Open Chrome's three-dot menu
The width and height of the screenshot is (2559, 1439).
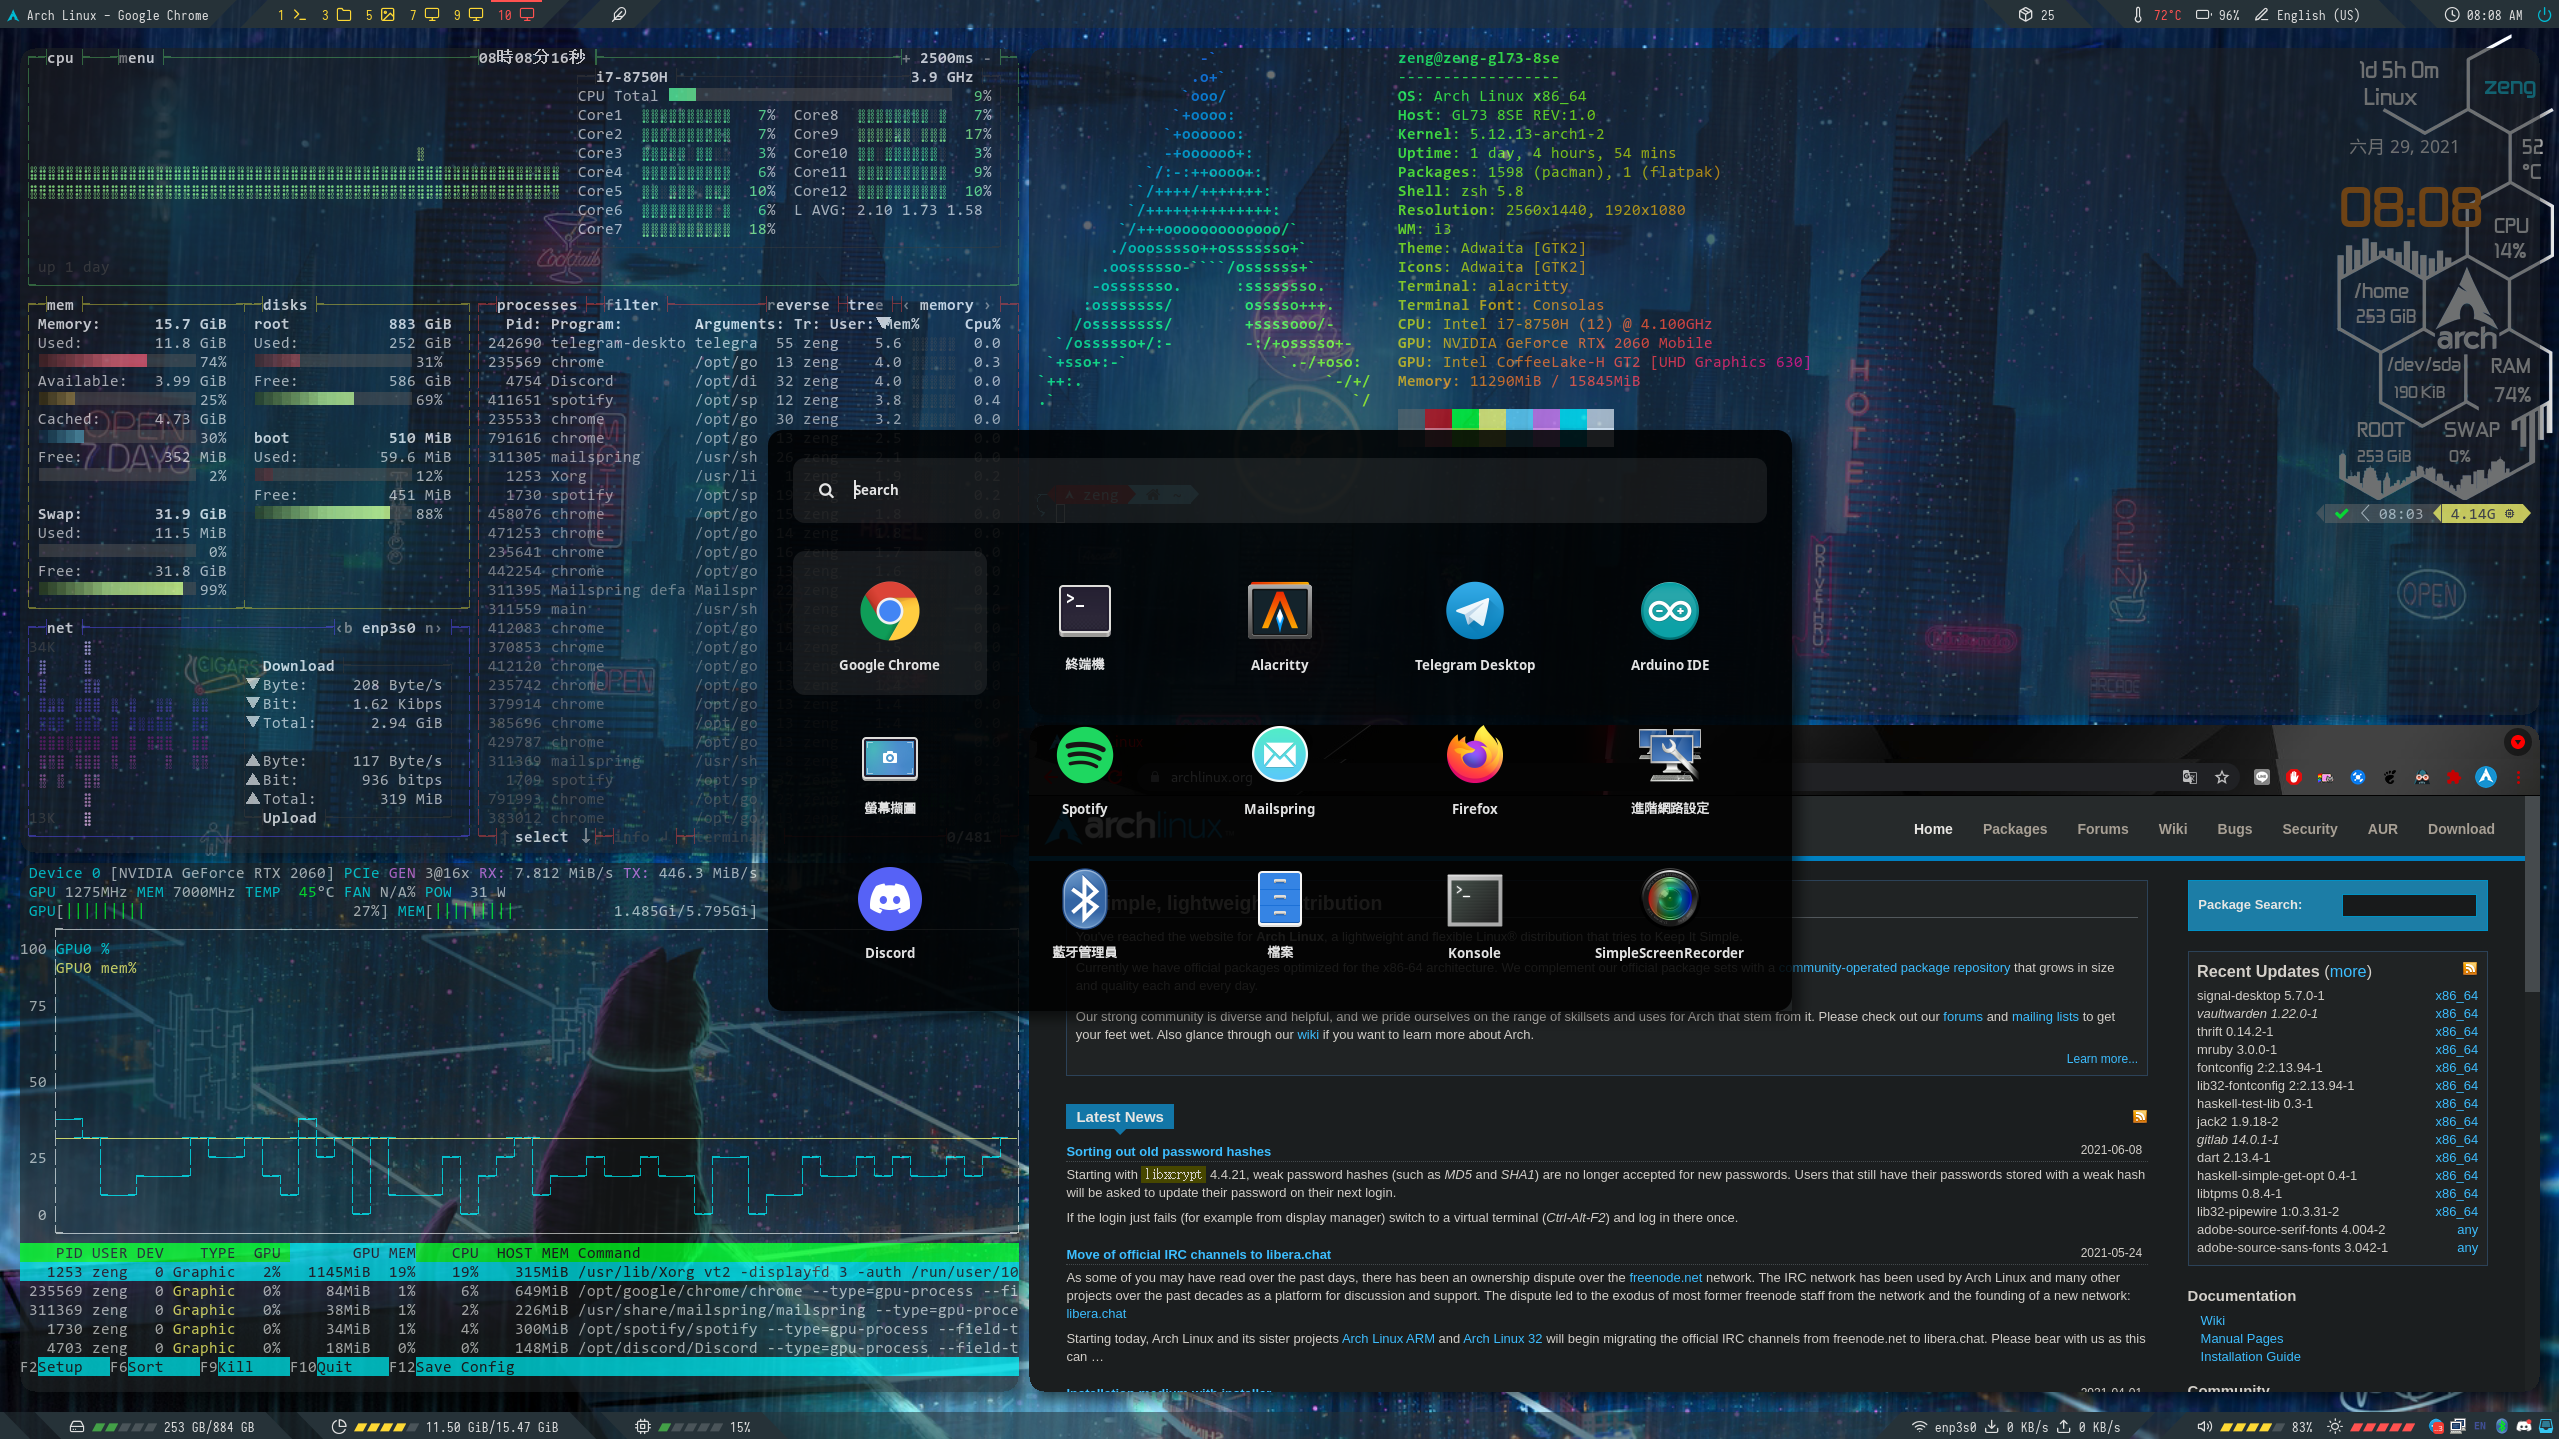(2518, 777)
